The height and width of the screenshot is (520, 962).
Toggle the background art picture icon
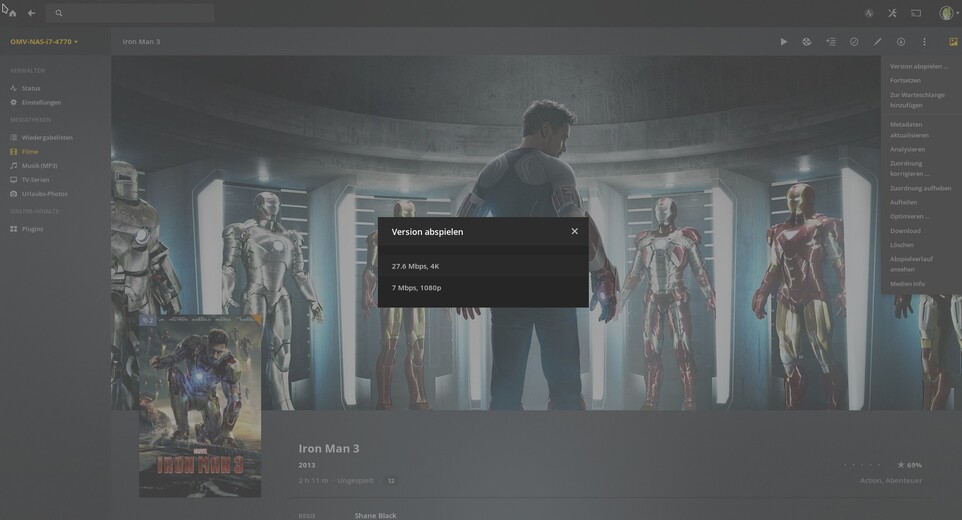pyautogui.click(x=953, y=42)
